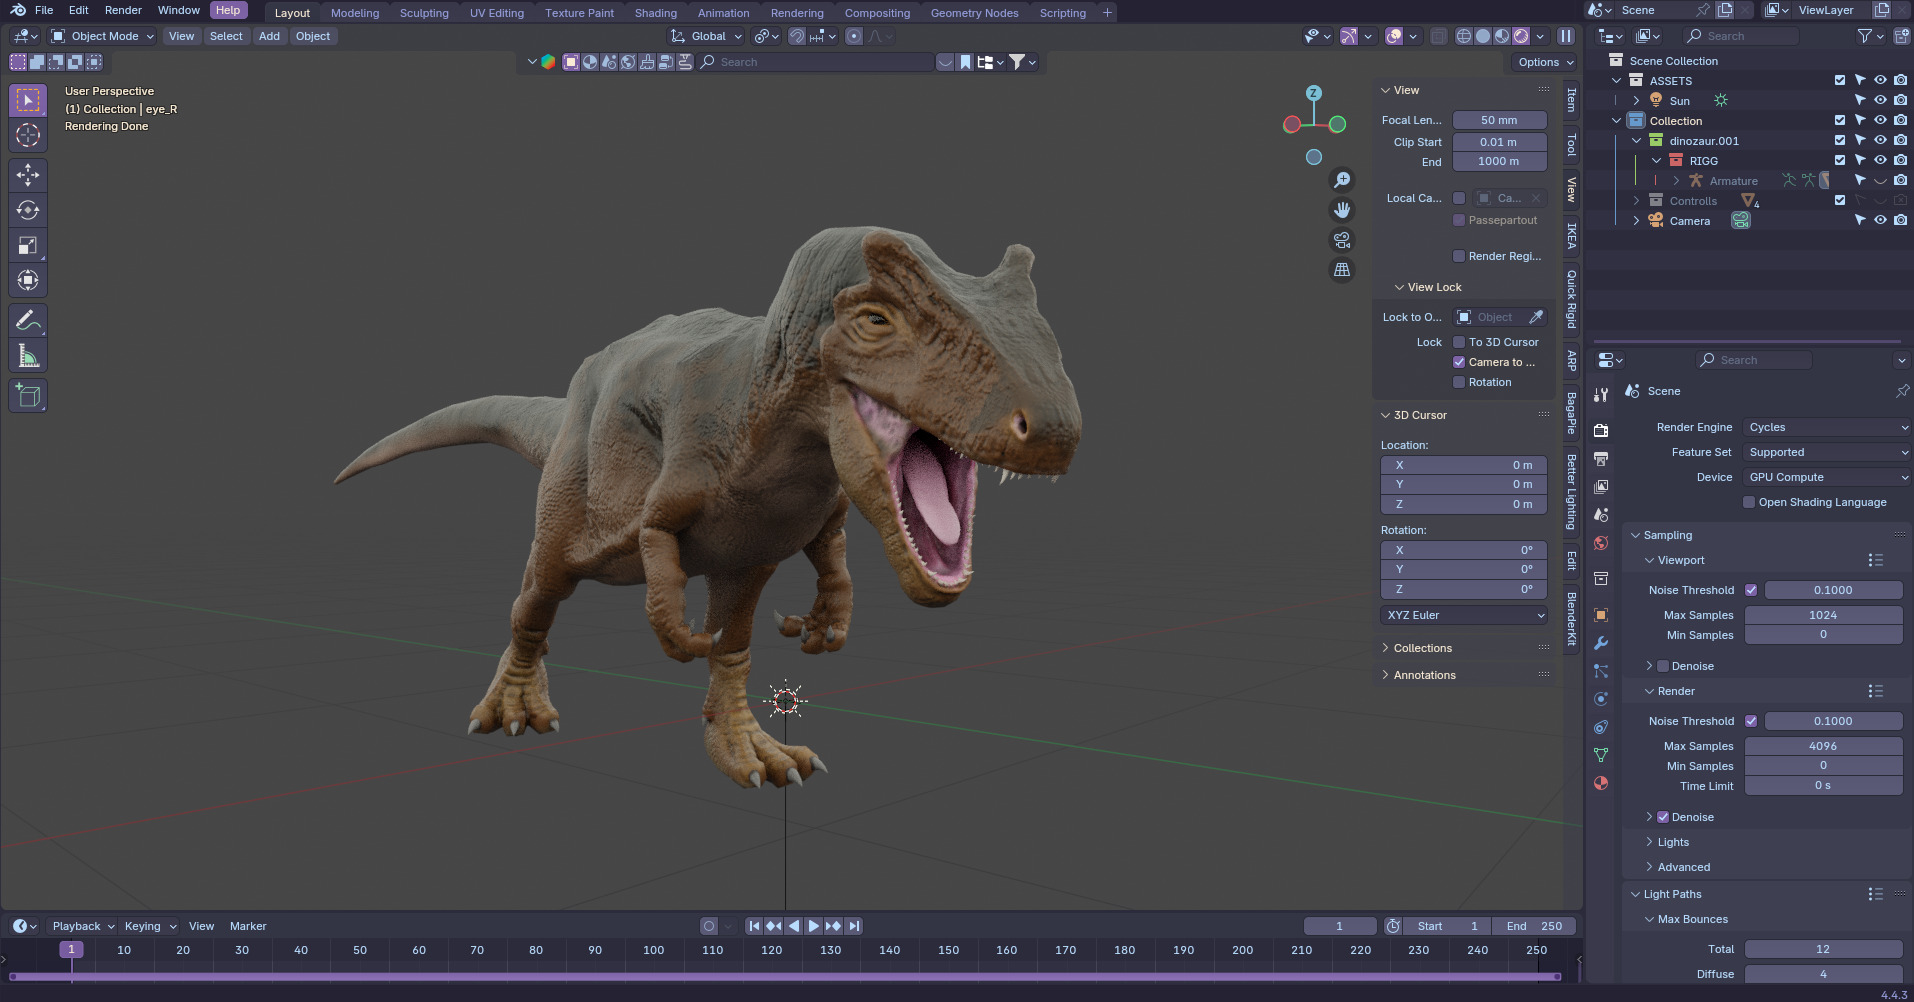
Task: Enable Open Shading Language checkbox
Action: (1749, 502)
